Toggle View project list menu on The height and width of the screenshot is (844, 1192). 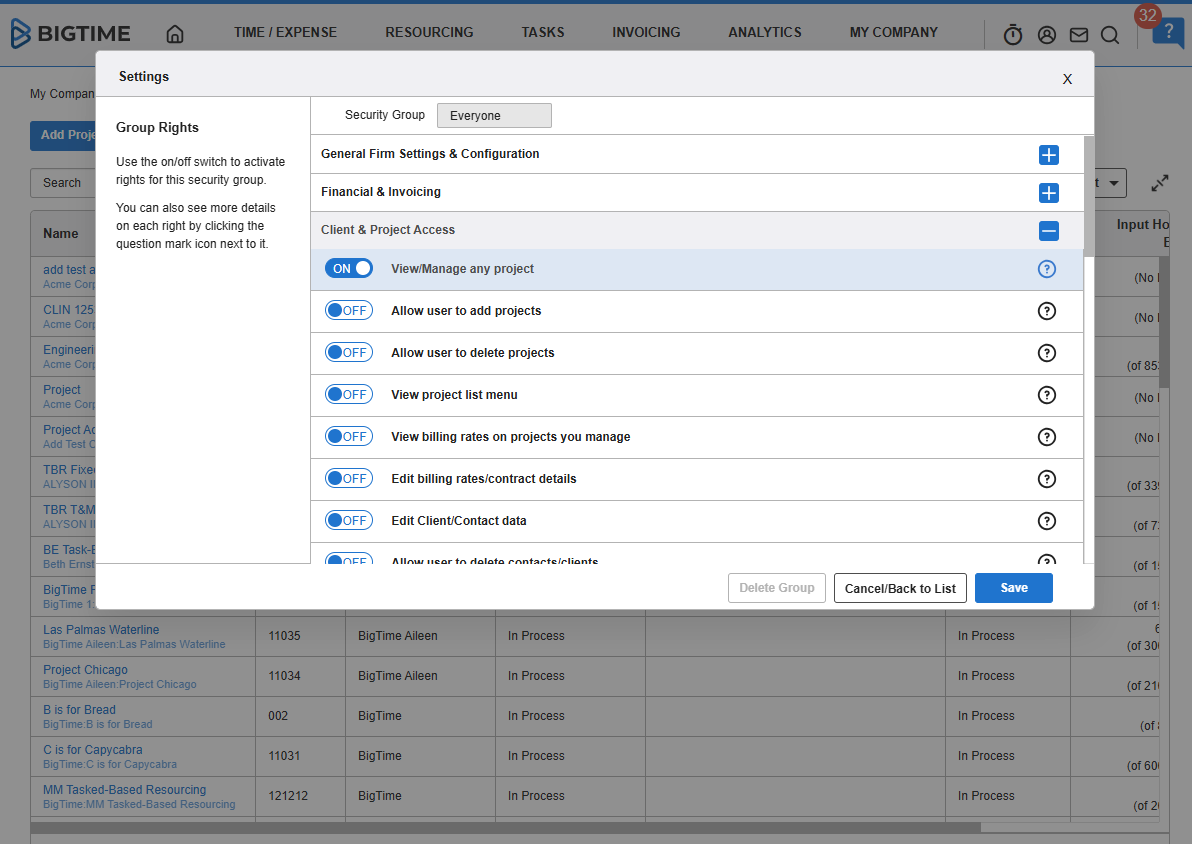pos(349,394)
